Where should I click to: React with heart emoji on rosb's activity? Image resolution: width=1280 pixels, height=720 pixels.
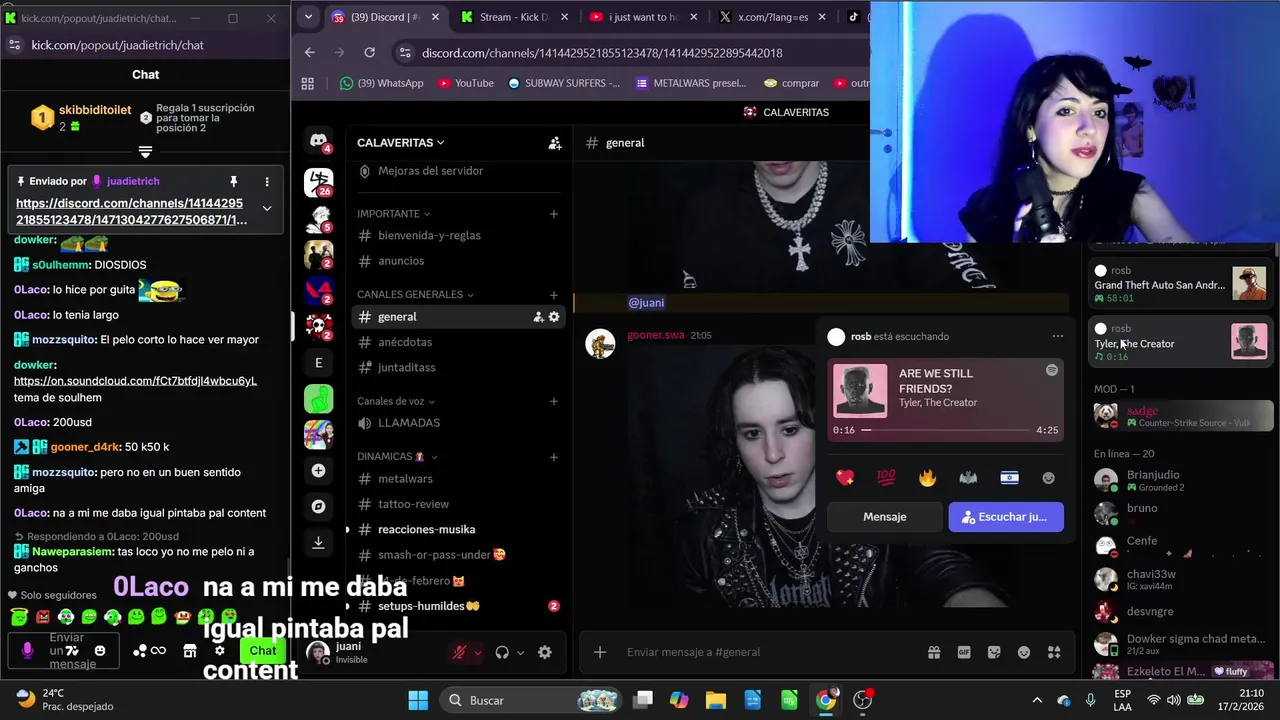(845, 478)
